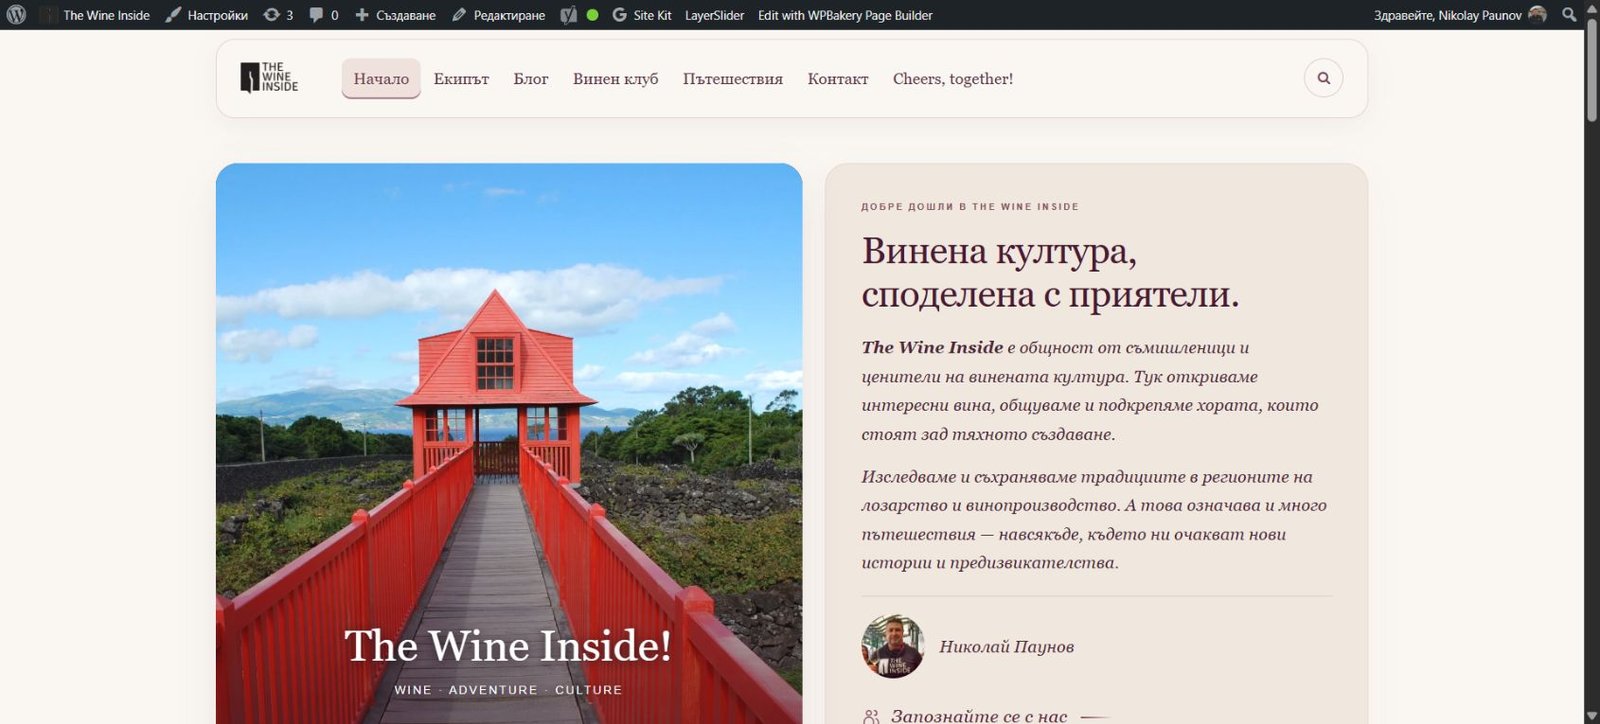This screenshot has width=1600, height=724.
Task: Click The Wine Inside! hero title text
Action: point(508,645)
